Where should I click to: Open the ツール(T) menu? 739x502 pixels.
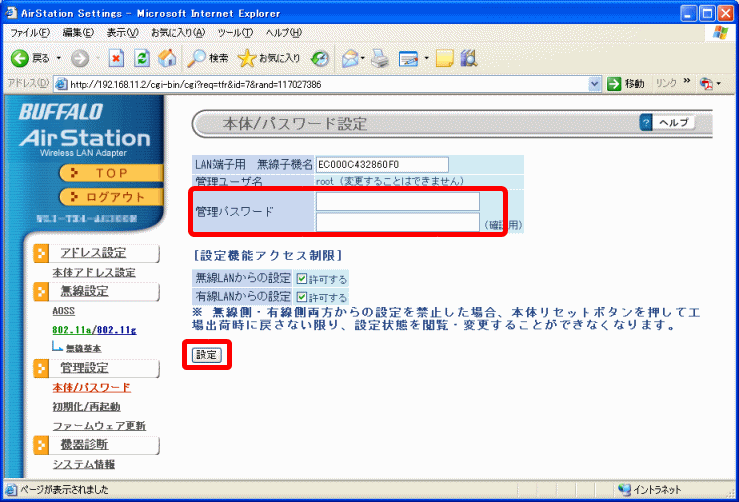coord(235,33)
